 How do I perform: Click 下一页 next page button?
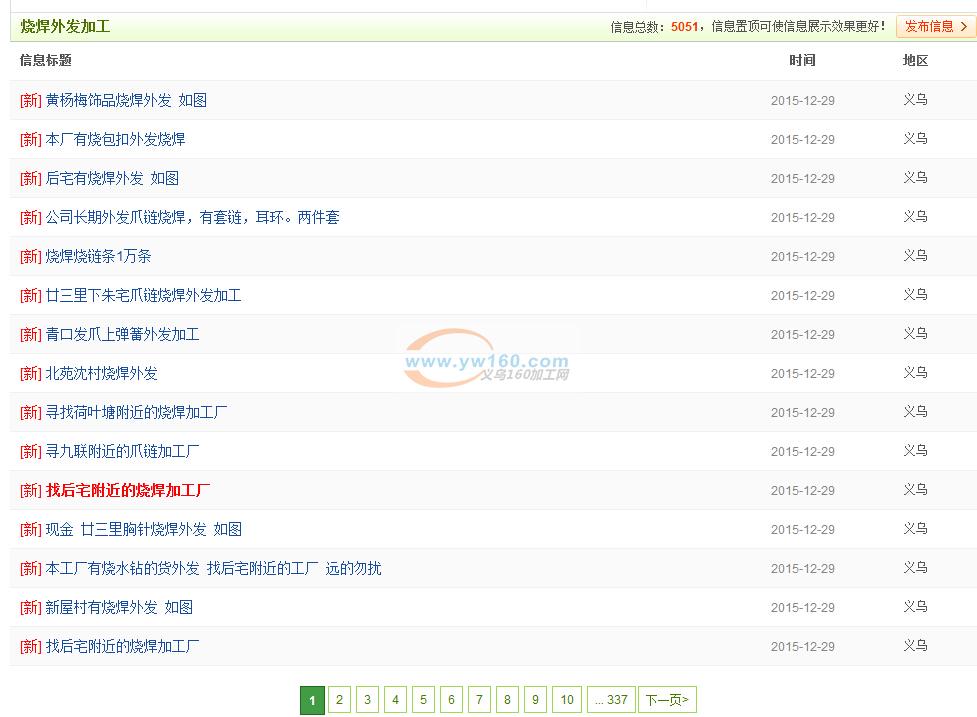click(x=667, y=700)
